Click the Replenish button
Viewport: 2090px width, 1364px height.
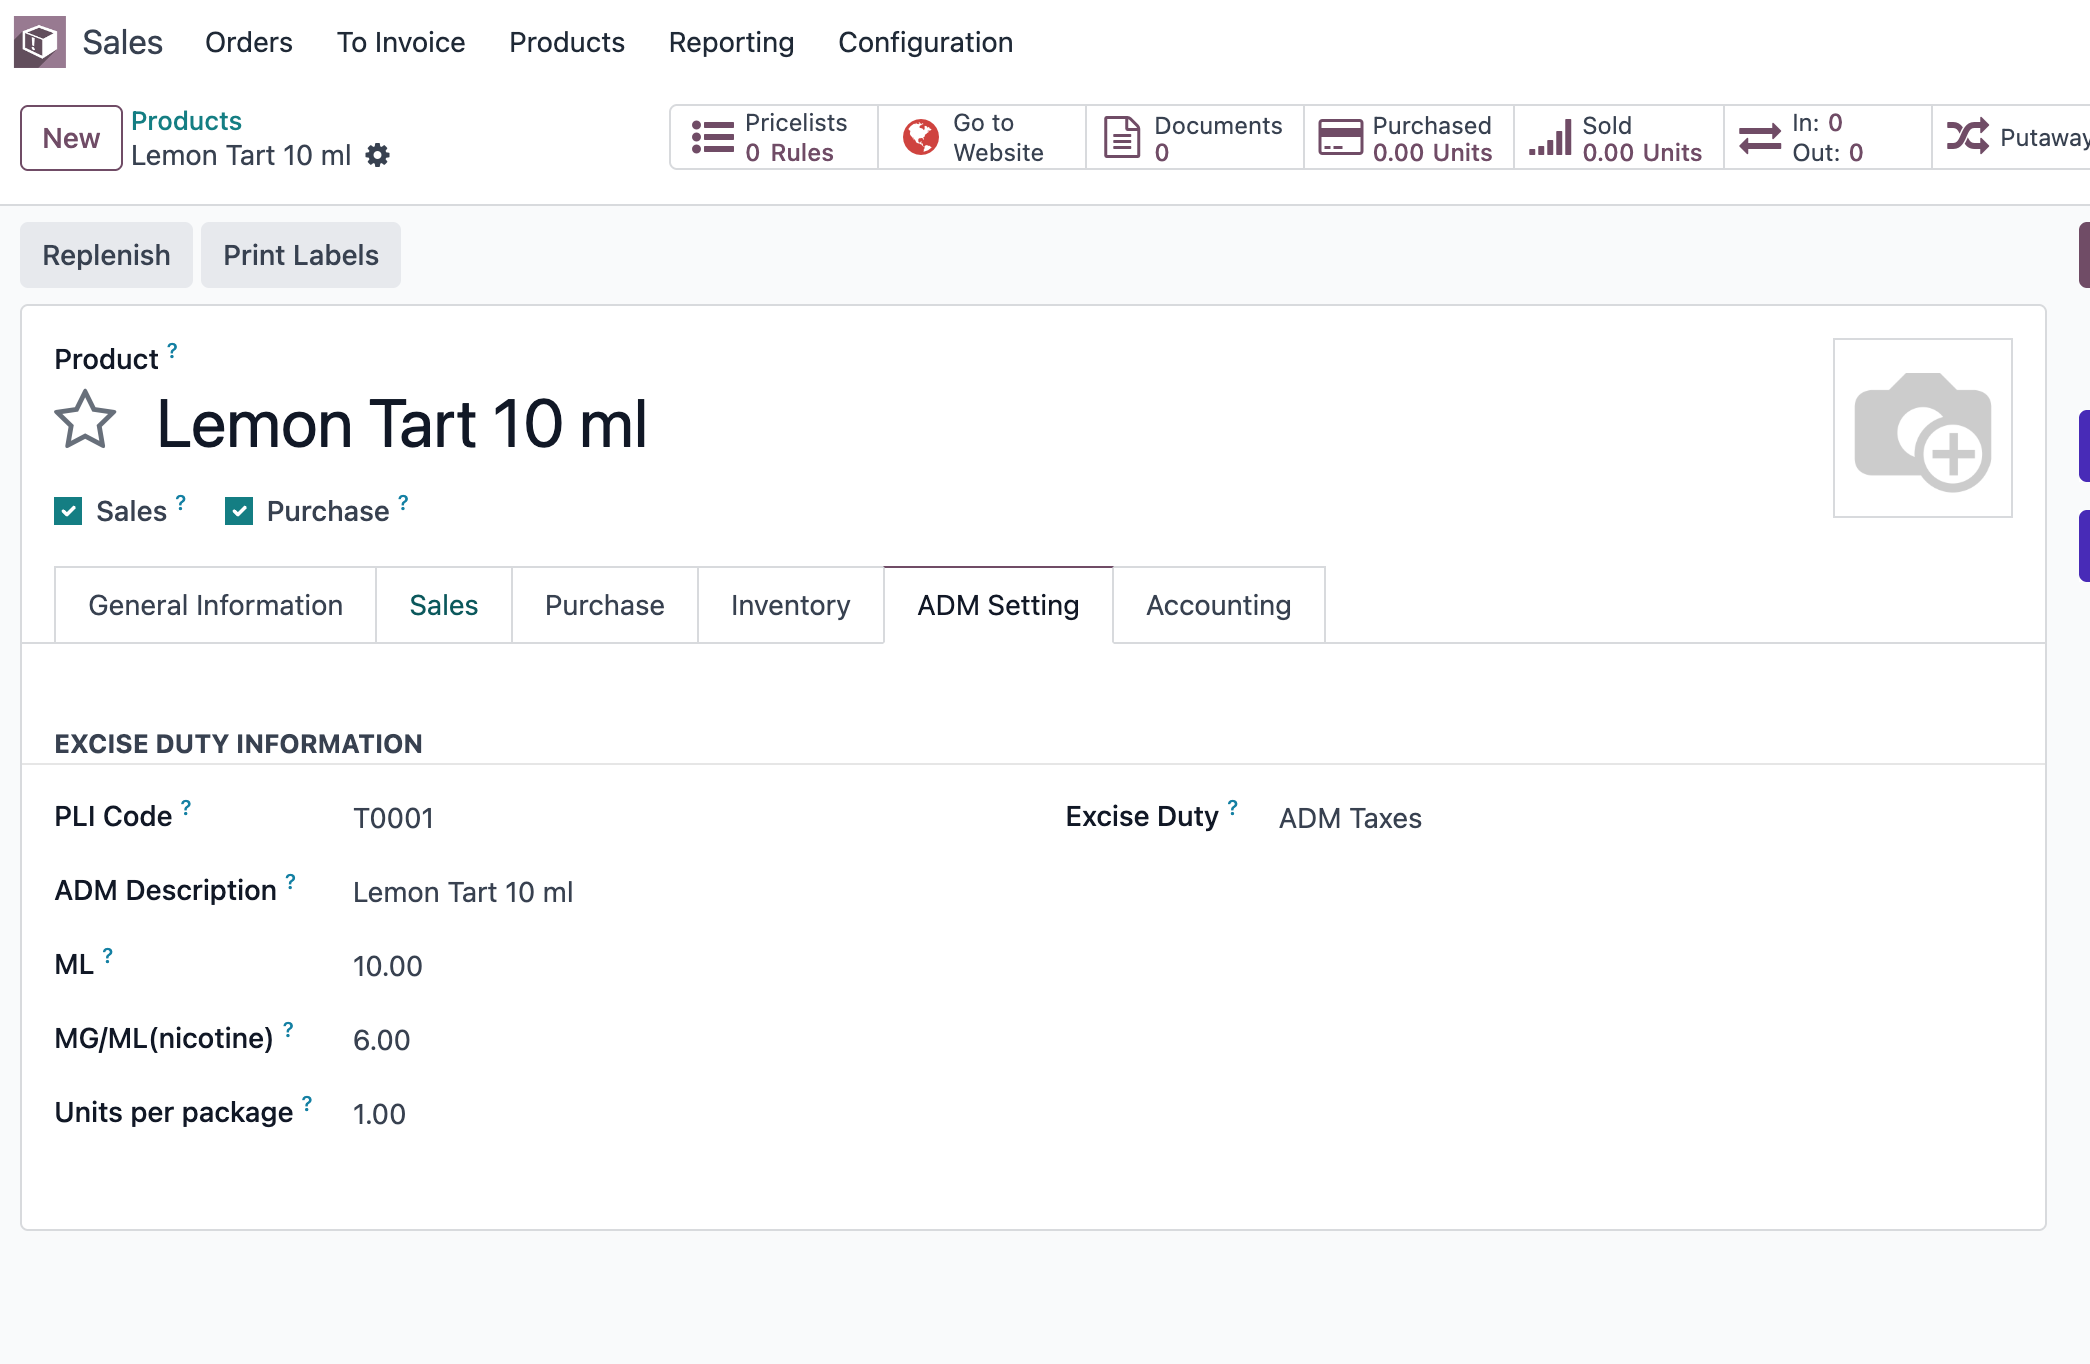pyautogui.click(x=106, y=256)
